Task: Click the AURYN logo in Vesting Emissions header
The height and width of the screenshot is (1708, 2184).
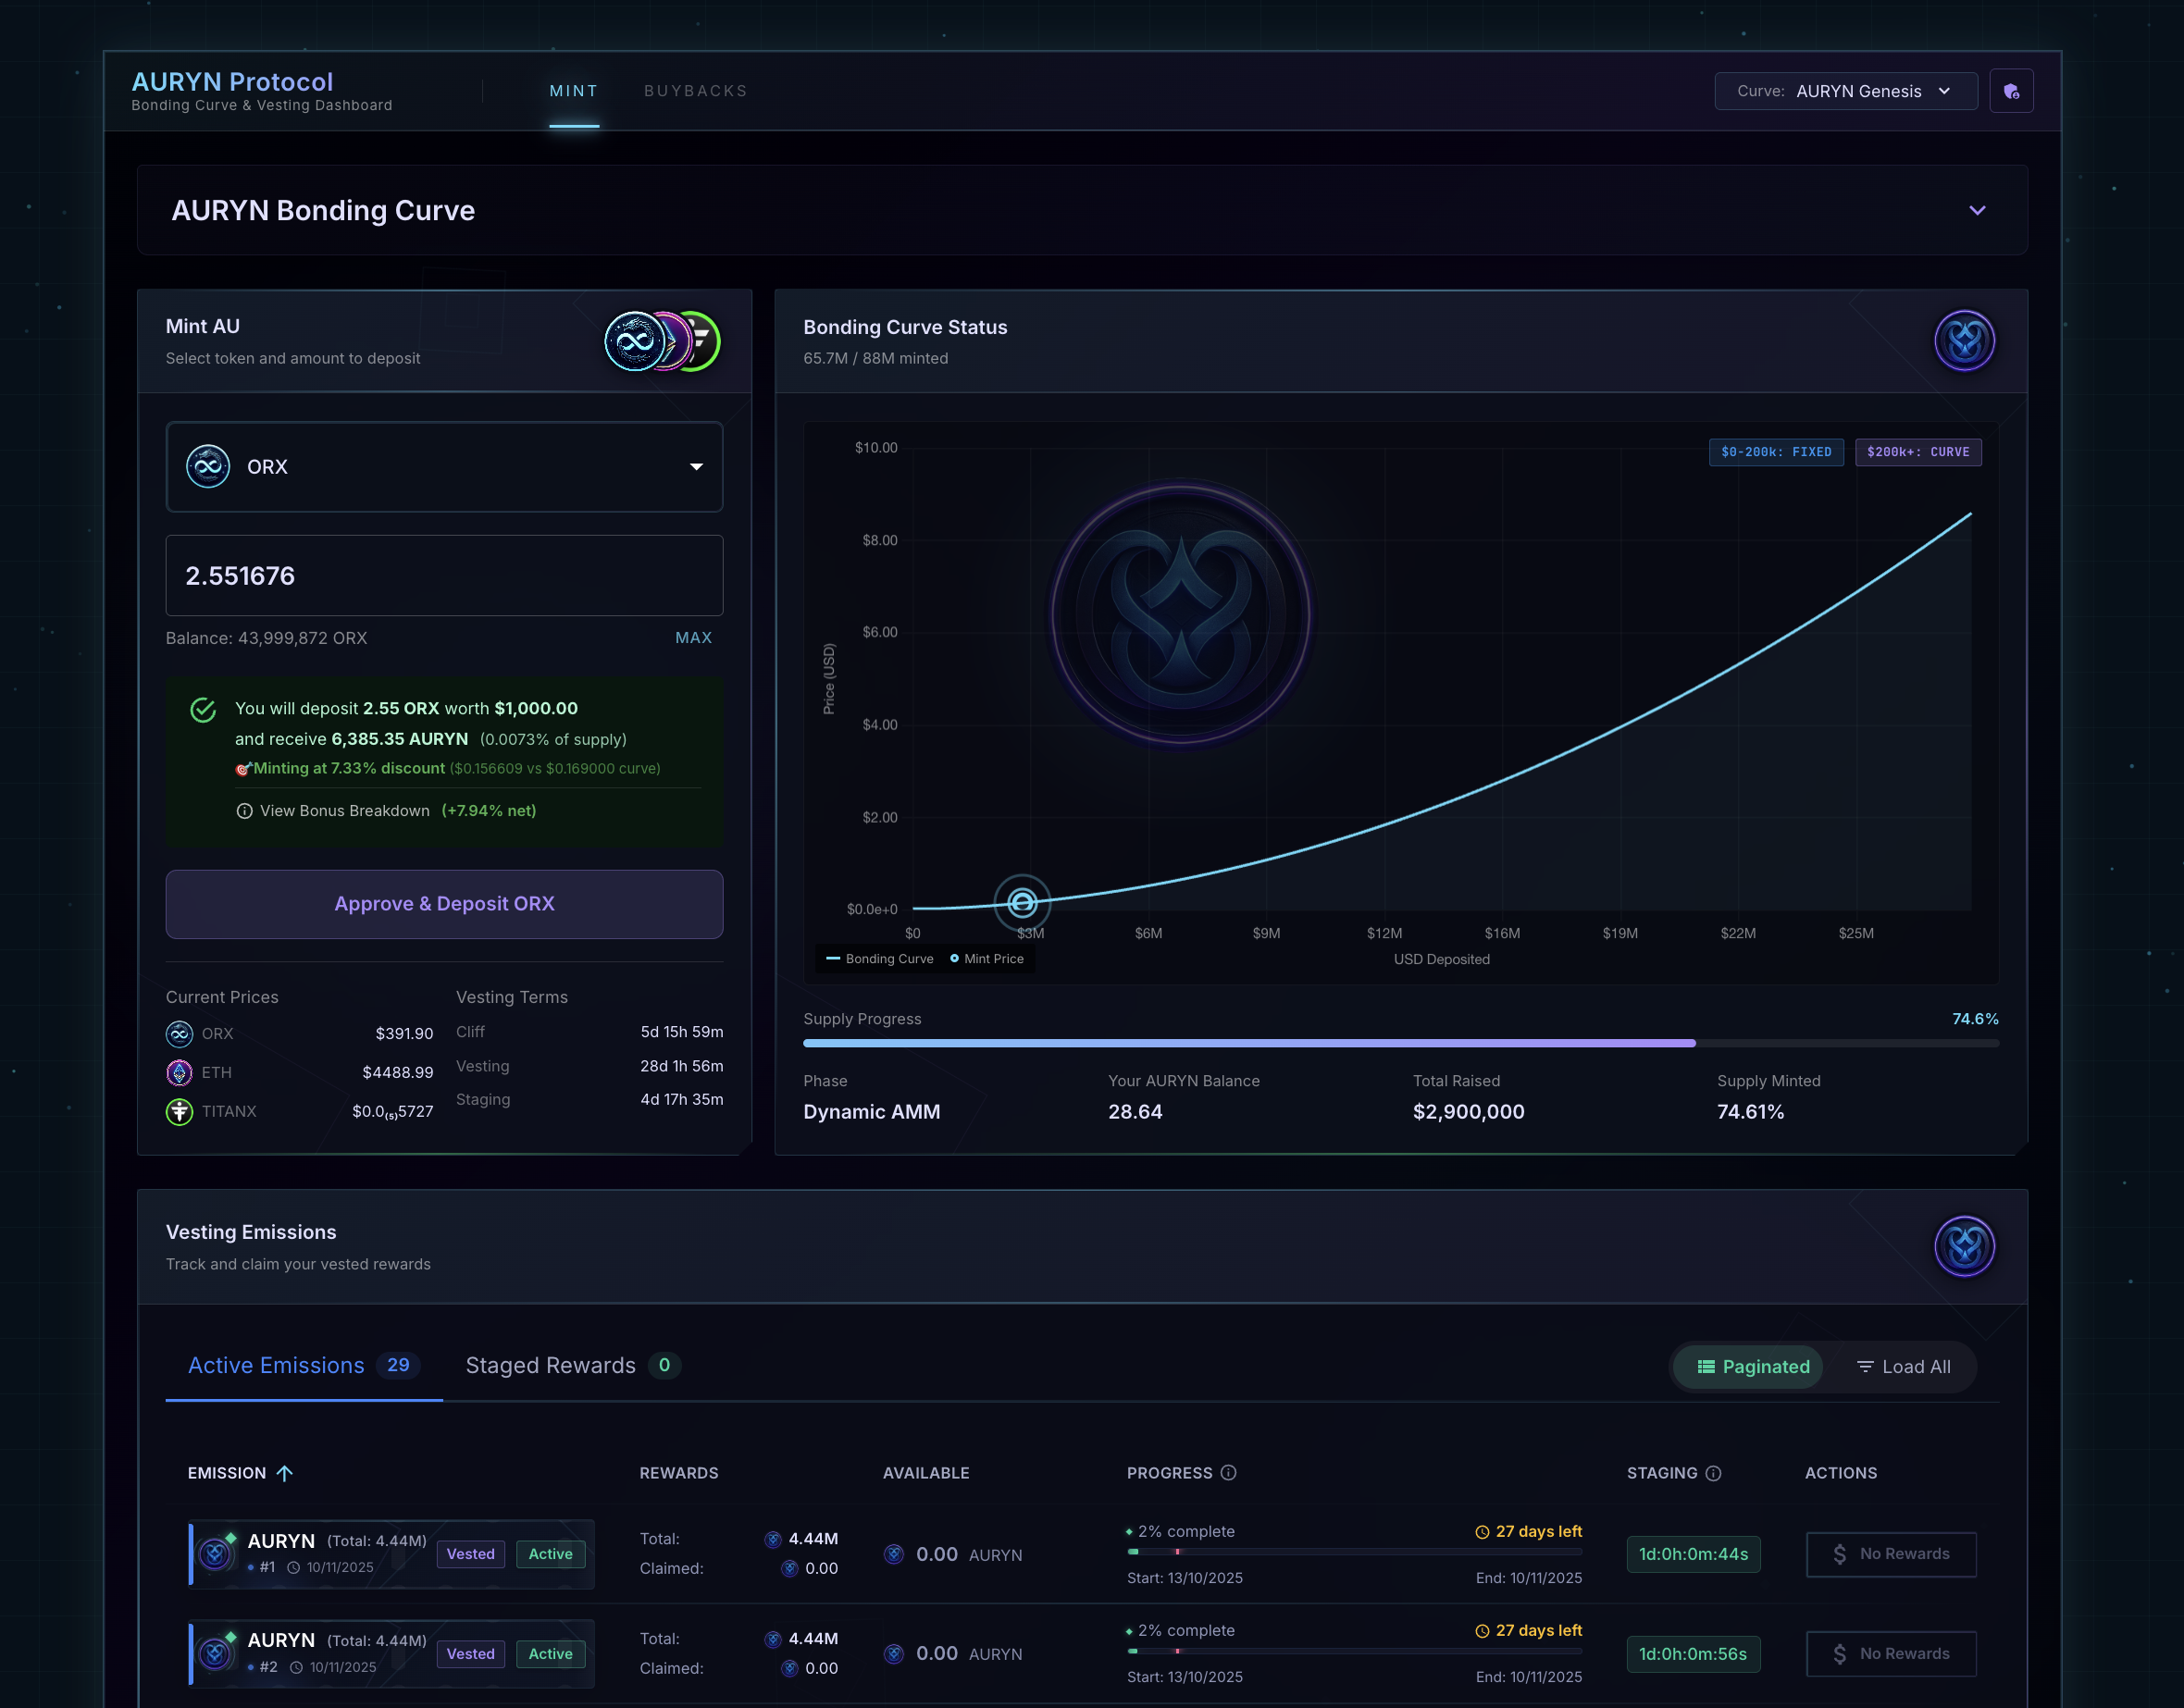Action: (1963, 1246)
